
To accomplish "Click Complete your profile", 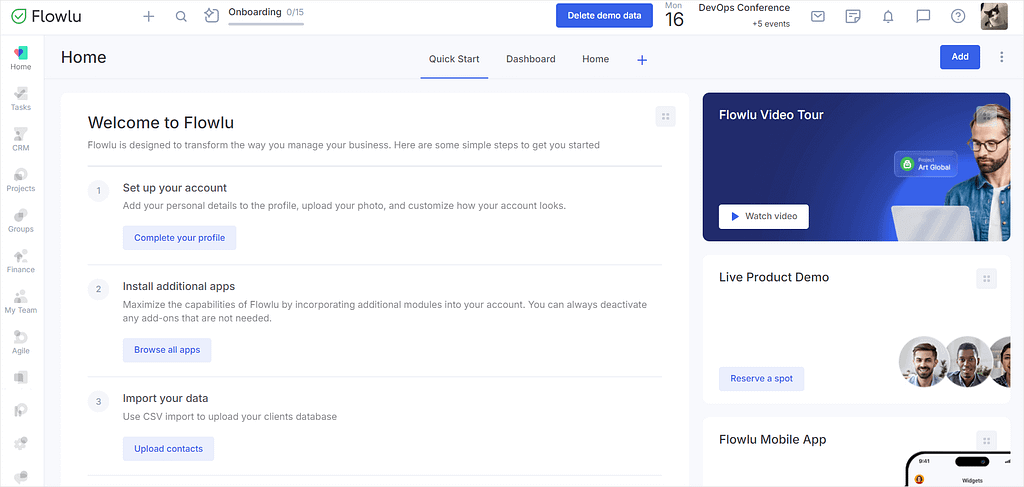I will click(x=180, y=238).
